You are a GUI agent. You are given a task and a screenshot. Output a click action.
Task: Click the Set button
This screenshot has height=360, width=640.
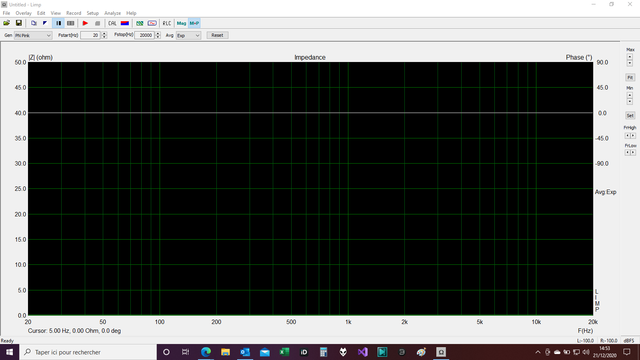pyautogui.click(x=630, y=116)
